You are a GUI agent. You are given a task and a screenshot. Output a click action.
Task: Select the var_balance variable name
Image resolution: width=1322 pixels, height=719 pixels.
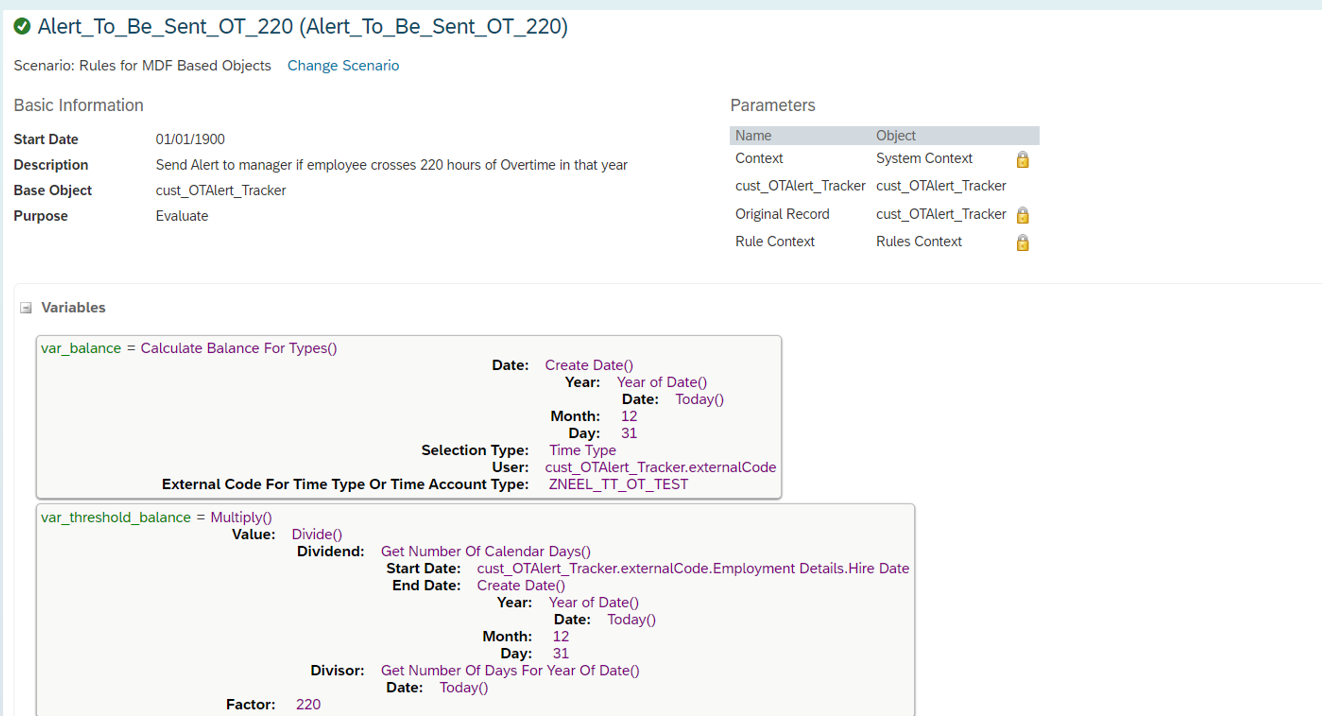(81, 348)
